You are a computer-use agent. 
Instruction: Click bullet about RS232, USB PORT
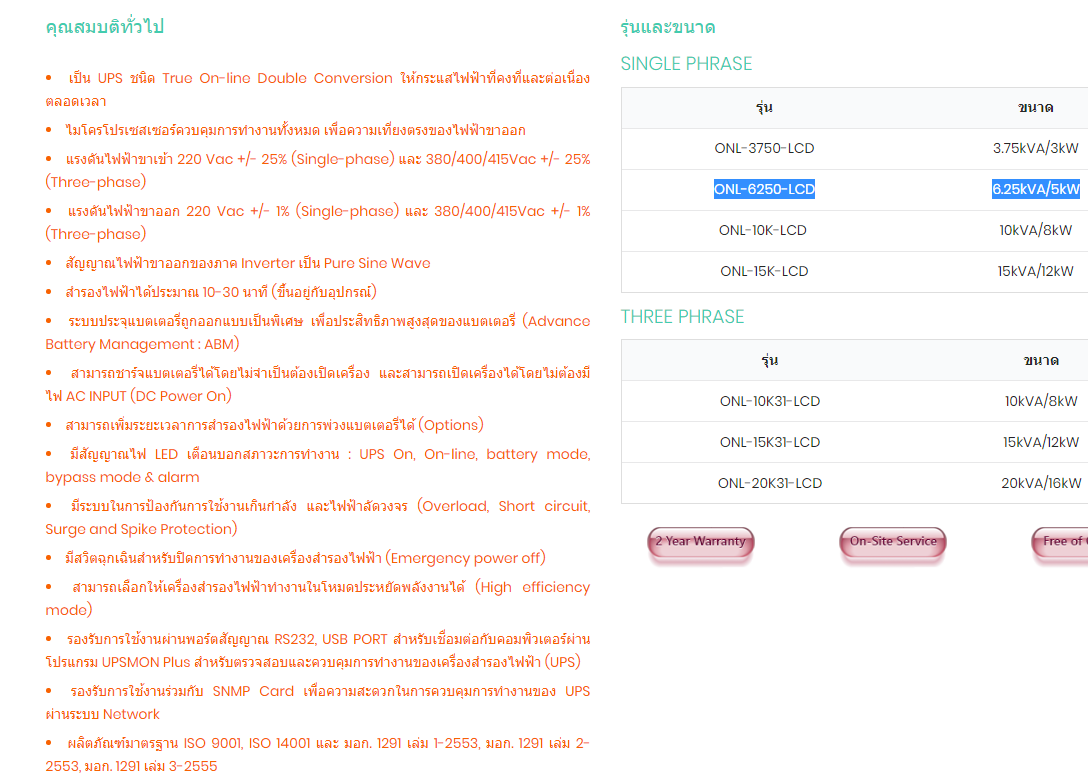coord(318,650)
